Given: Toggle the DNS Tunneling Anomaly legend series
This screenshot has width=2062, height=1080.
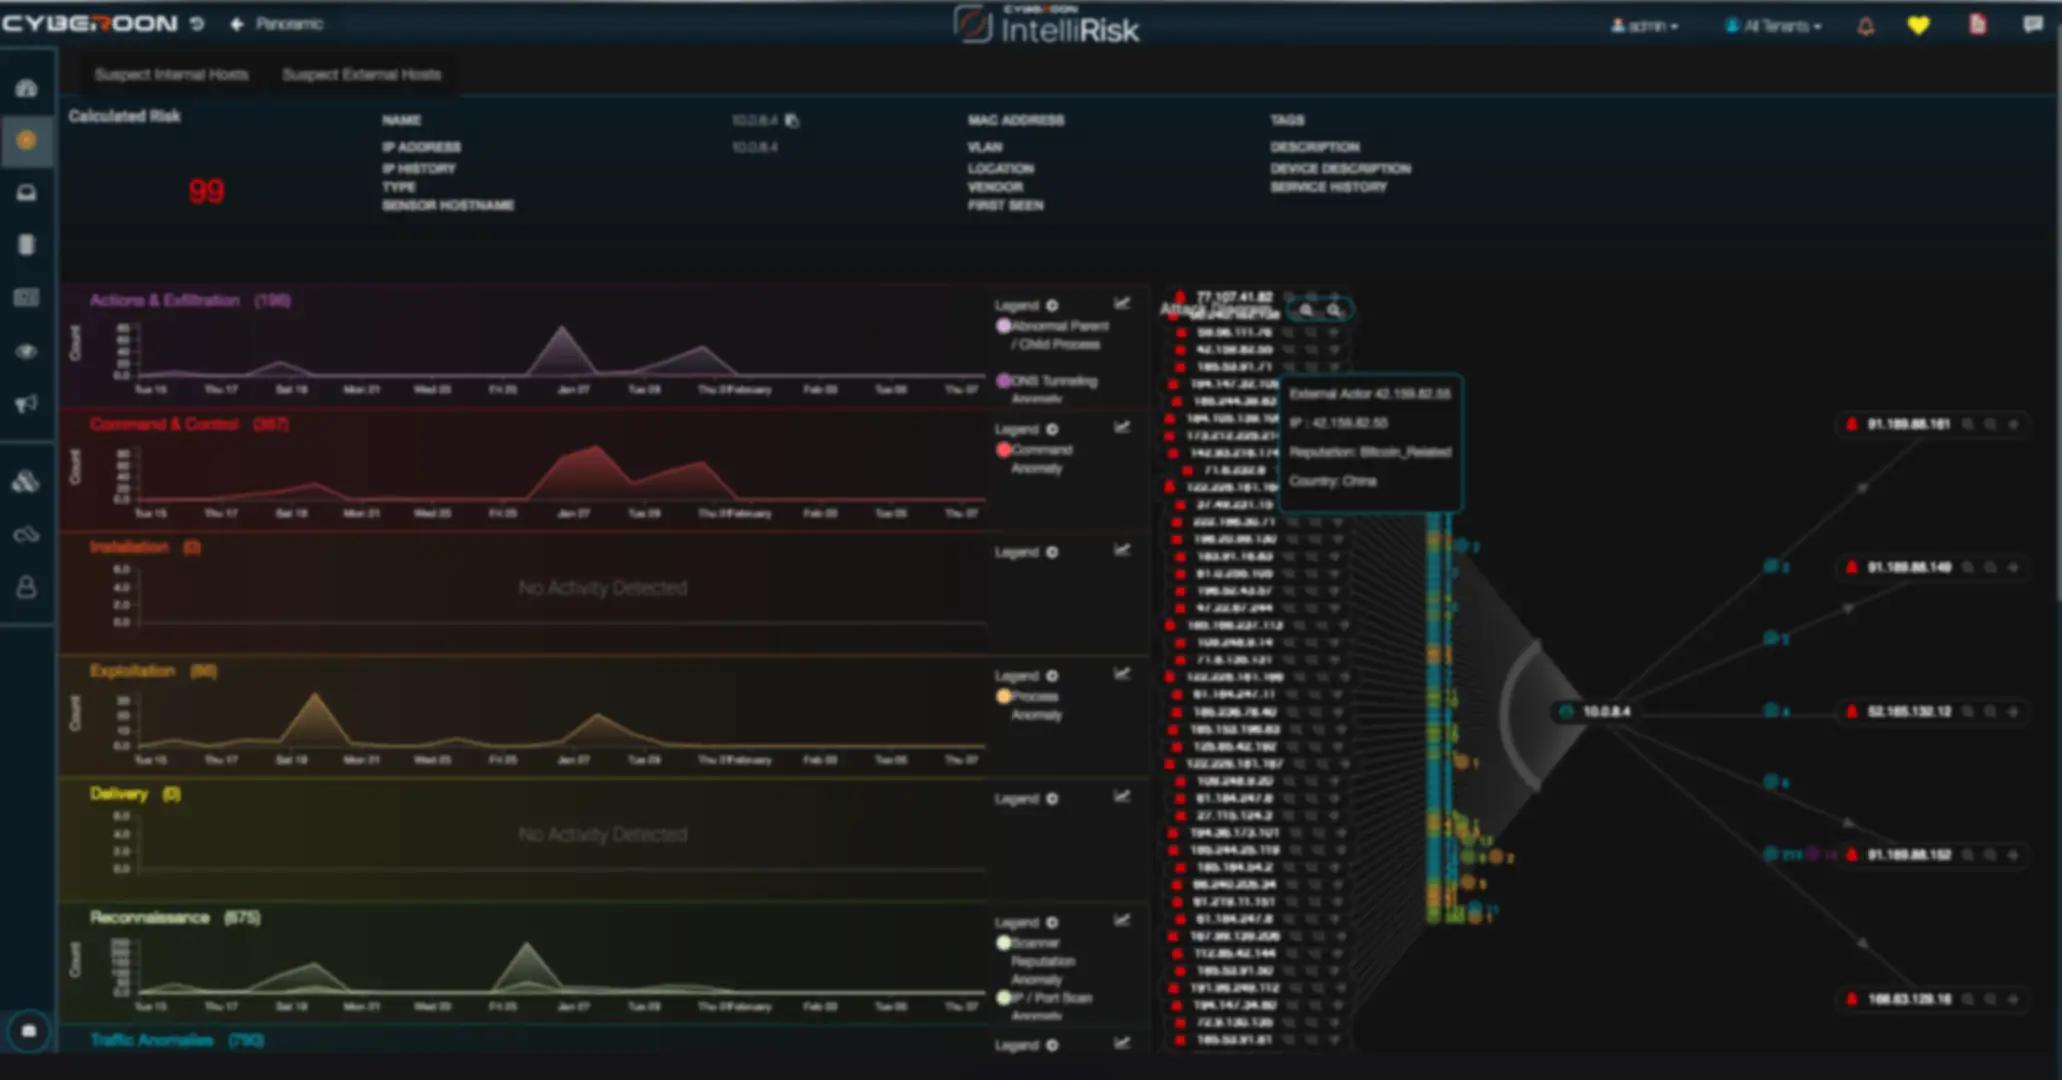Looking at the screenshot, I should [x=1048, y=389].
